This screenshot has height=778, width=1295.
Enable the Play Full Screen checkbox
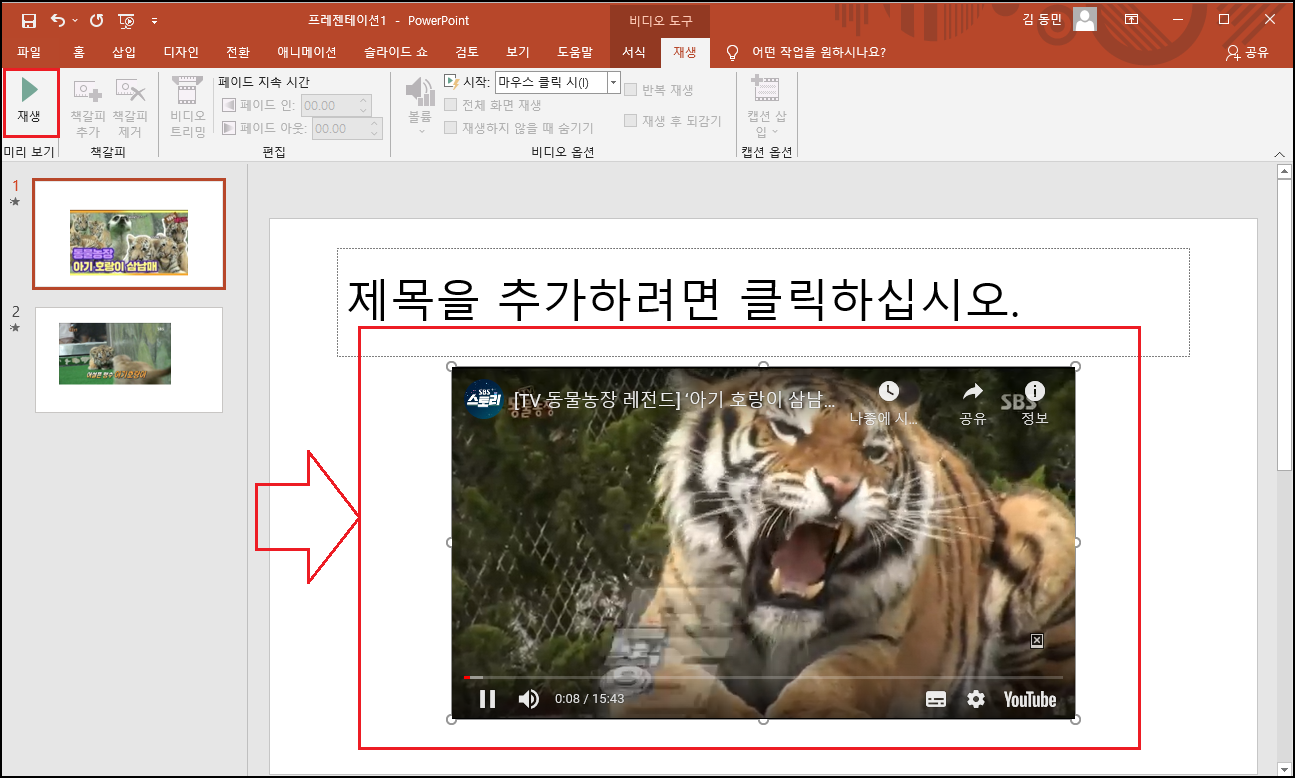[x=451, y=105]
